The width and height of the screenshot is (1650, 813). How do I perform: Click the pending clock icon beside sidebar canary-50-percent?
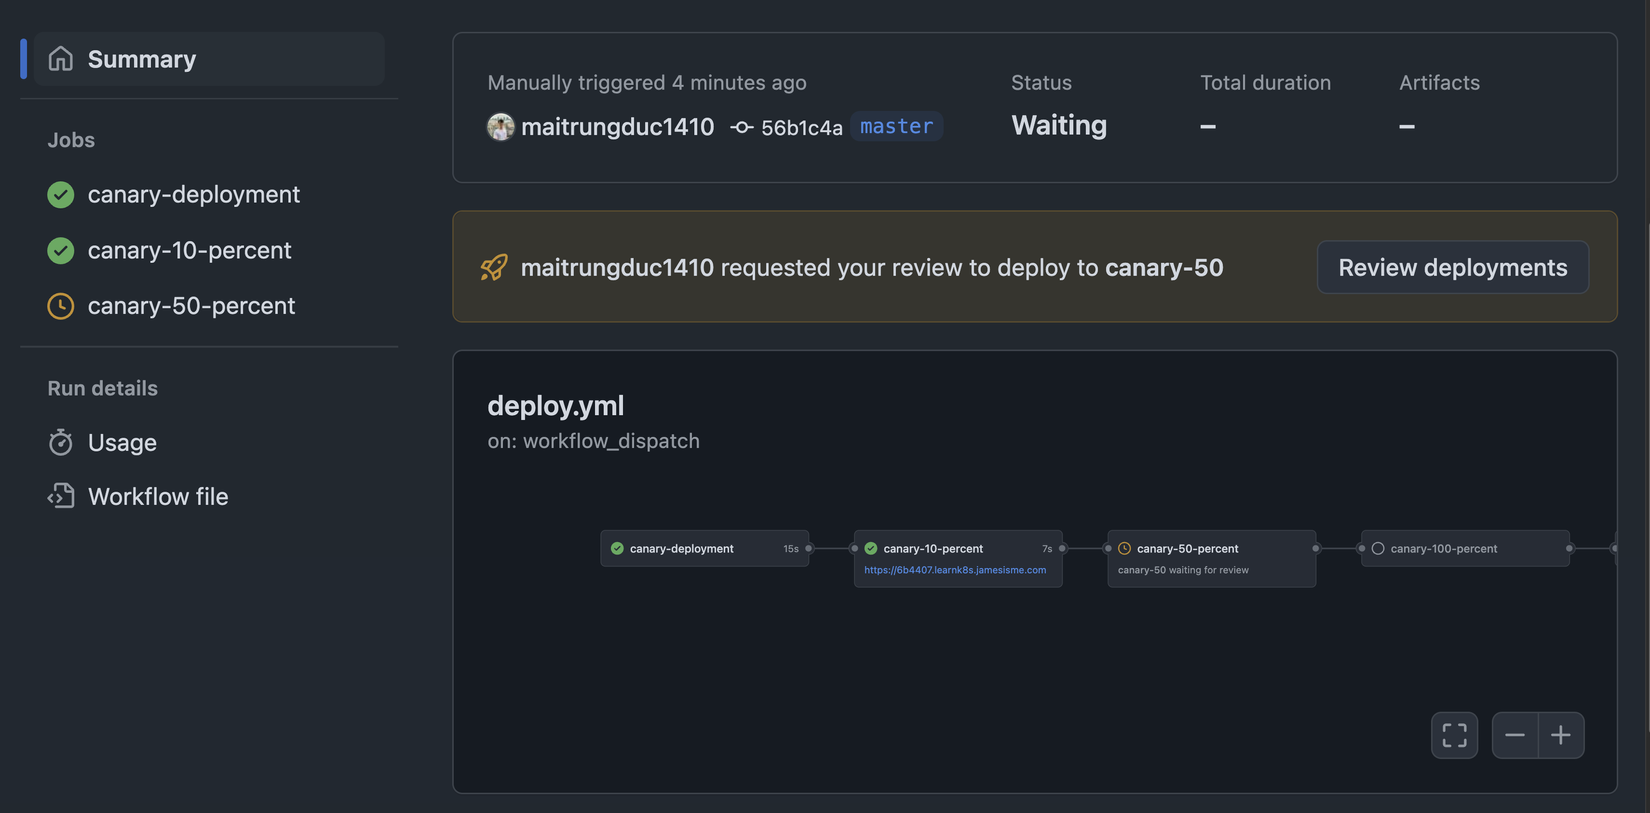point(61,306)
